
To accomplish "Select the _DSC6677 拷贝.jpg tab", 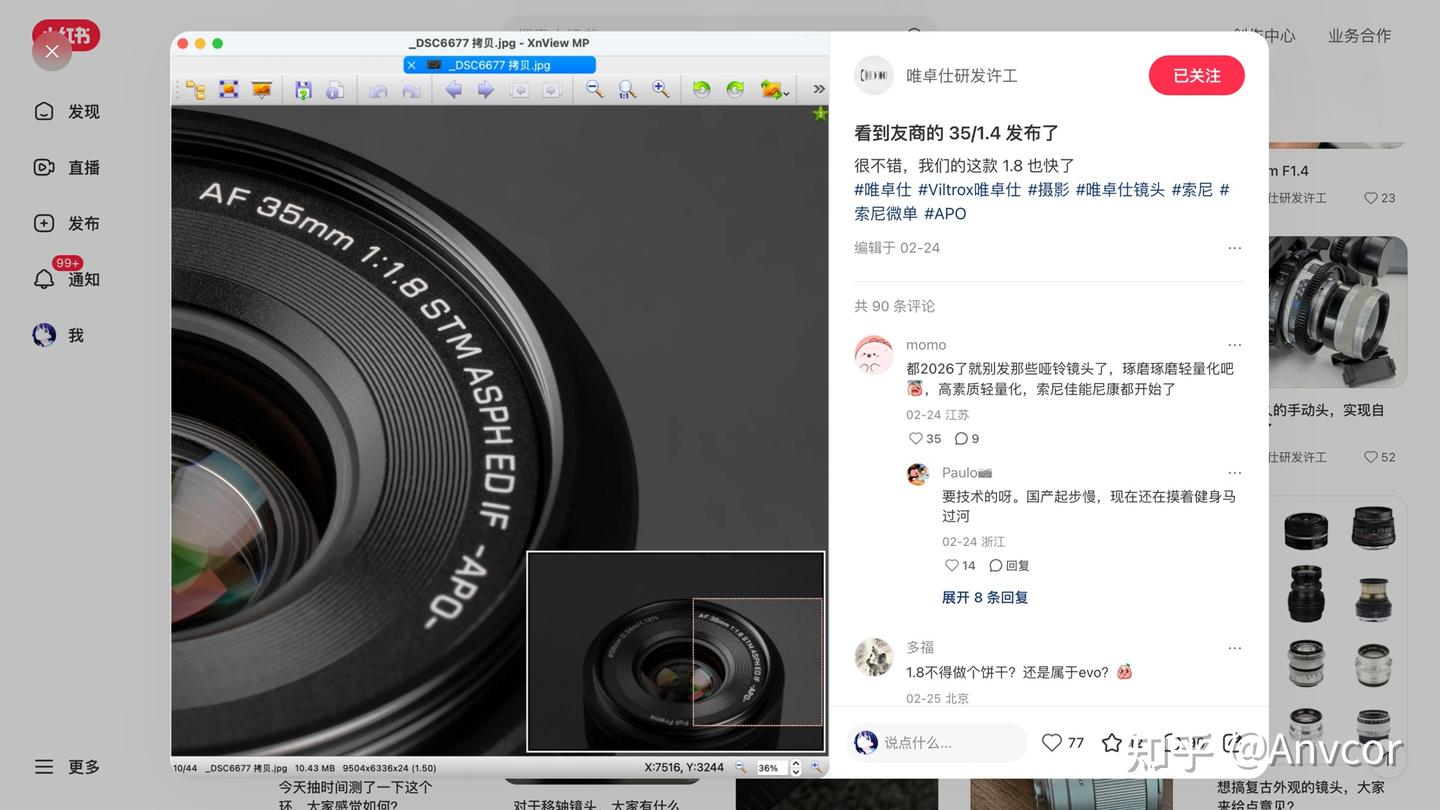I will [500, 65].
